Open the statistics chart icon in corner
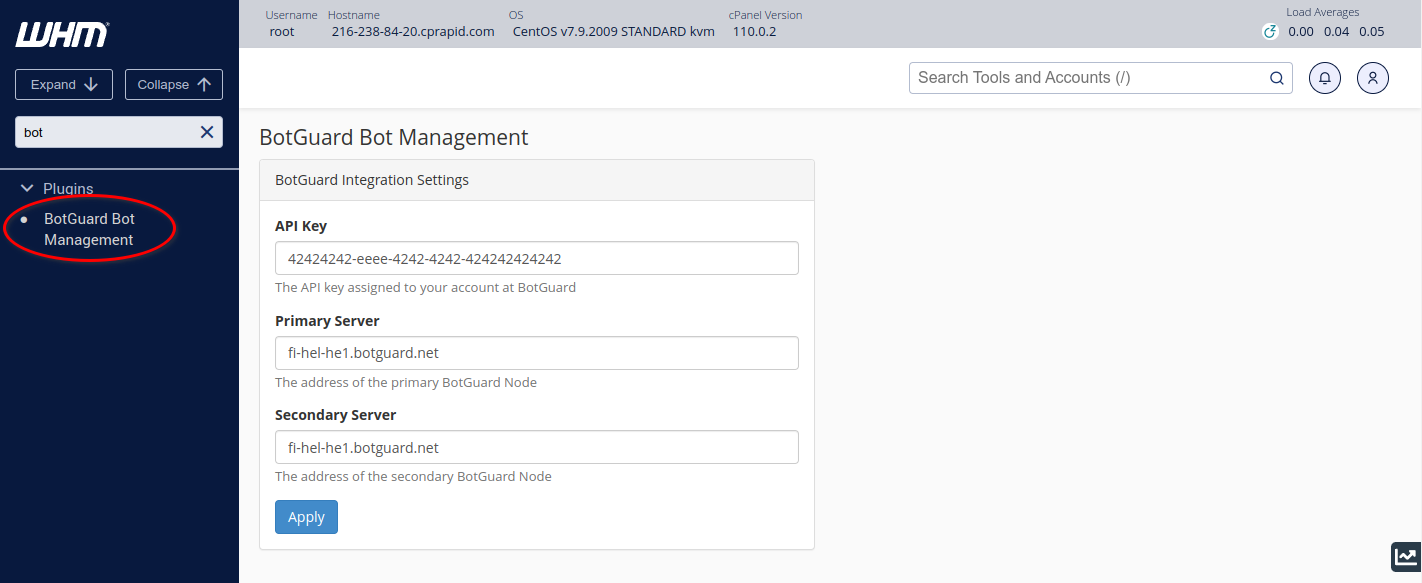This screenshot has height=583, width=1422. point(1406,557)
